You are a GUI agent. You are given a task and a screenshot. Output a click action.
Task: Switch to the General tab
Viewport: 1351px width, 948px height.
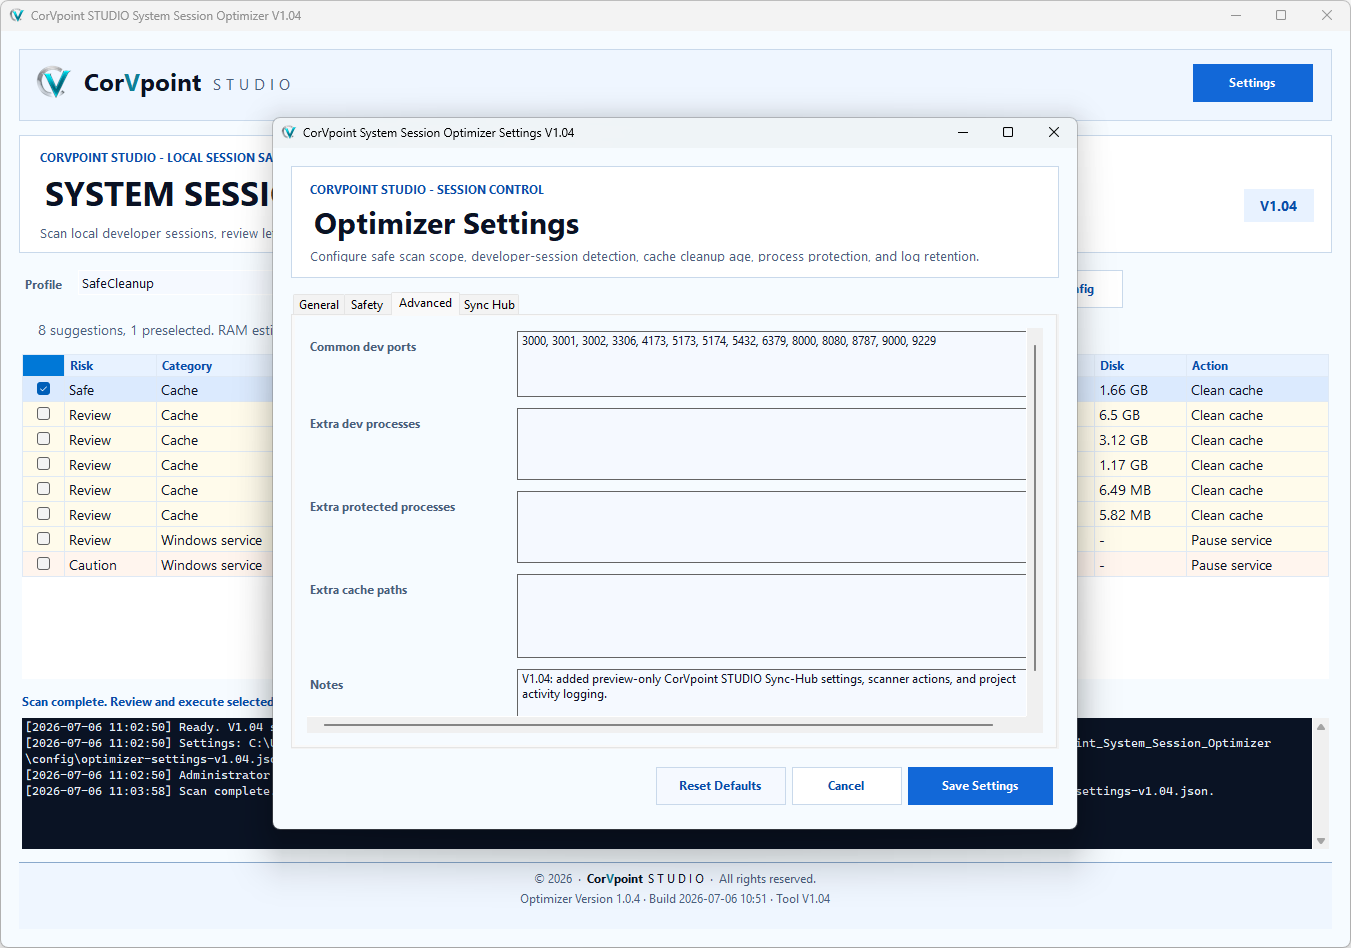click(319, 305)
